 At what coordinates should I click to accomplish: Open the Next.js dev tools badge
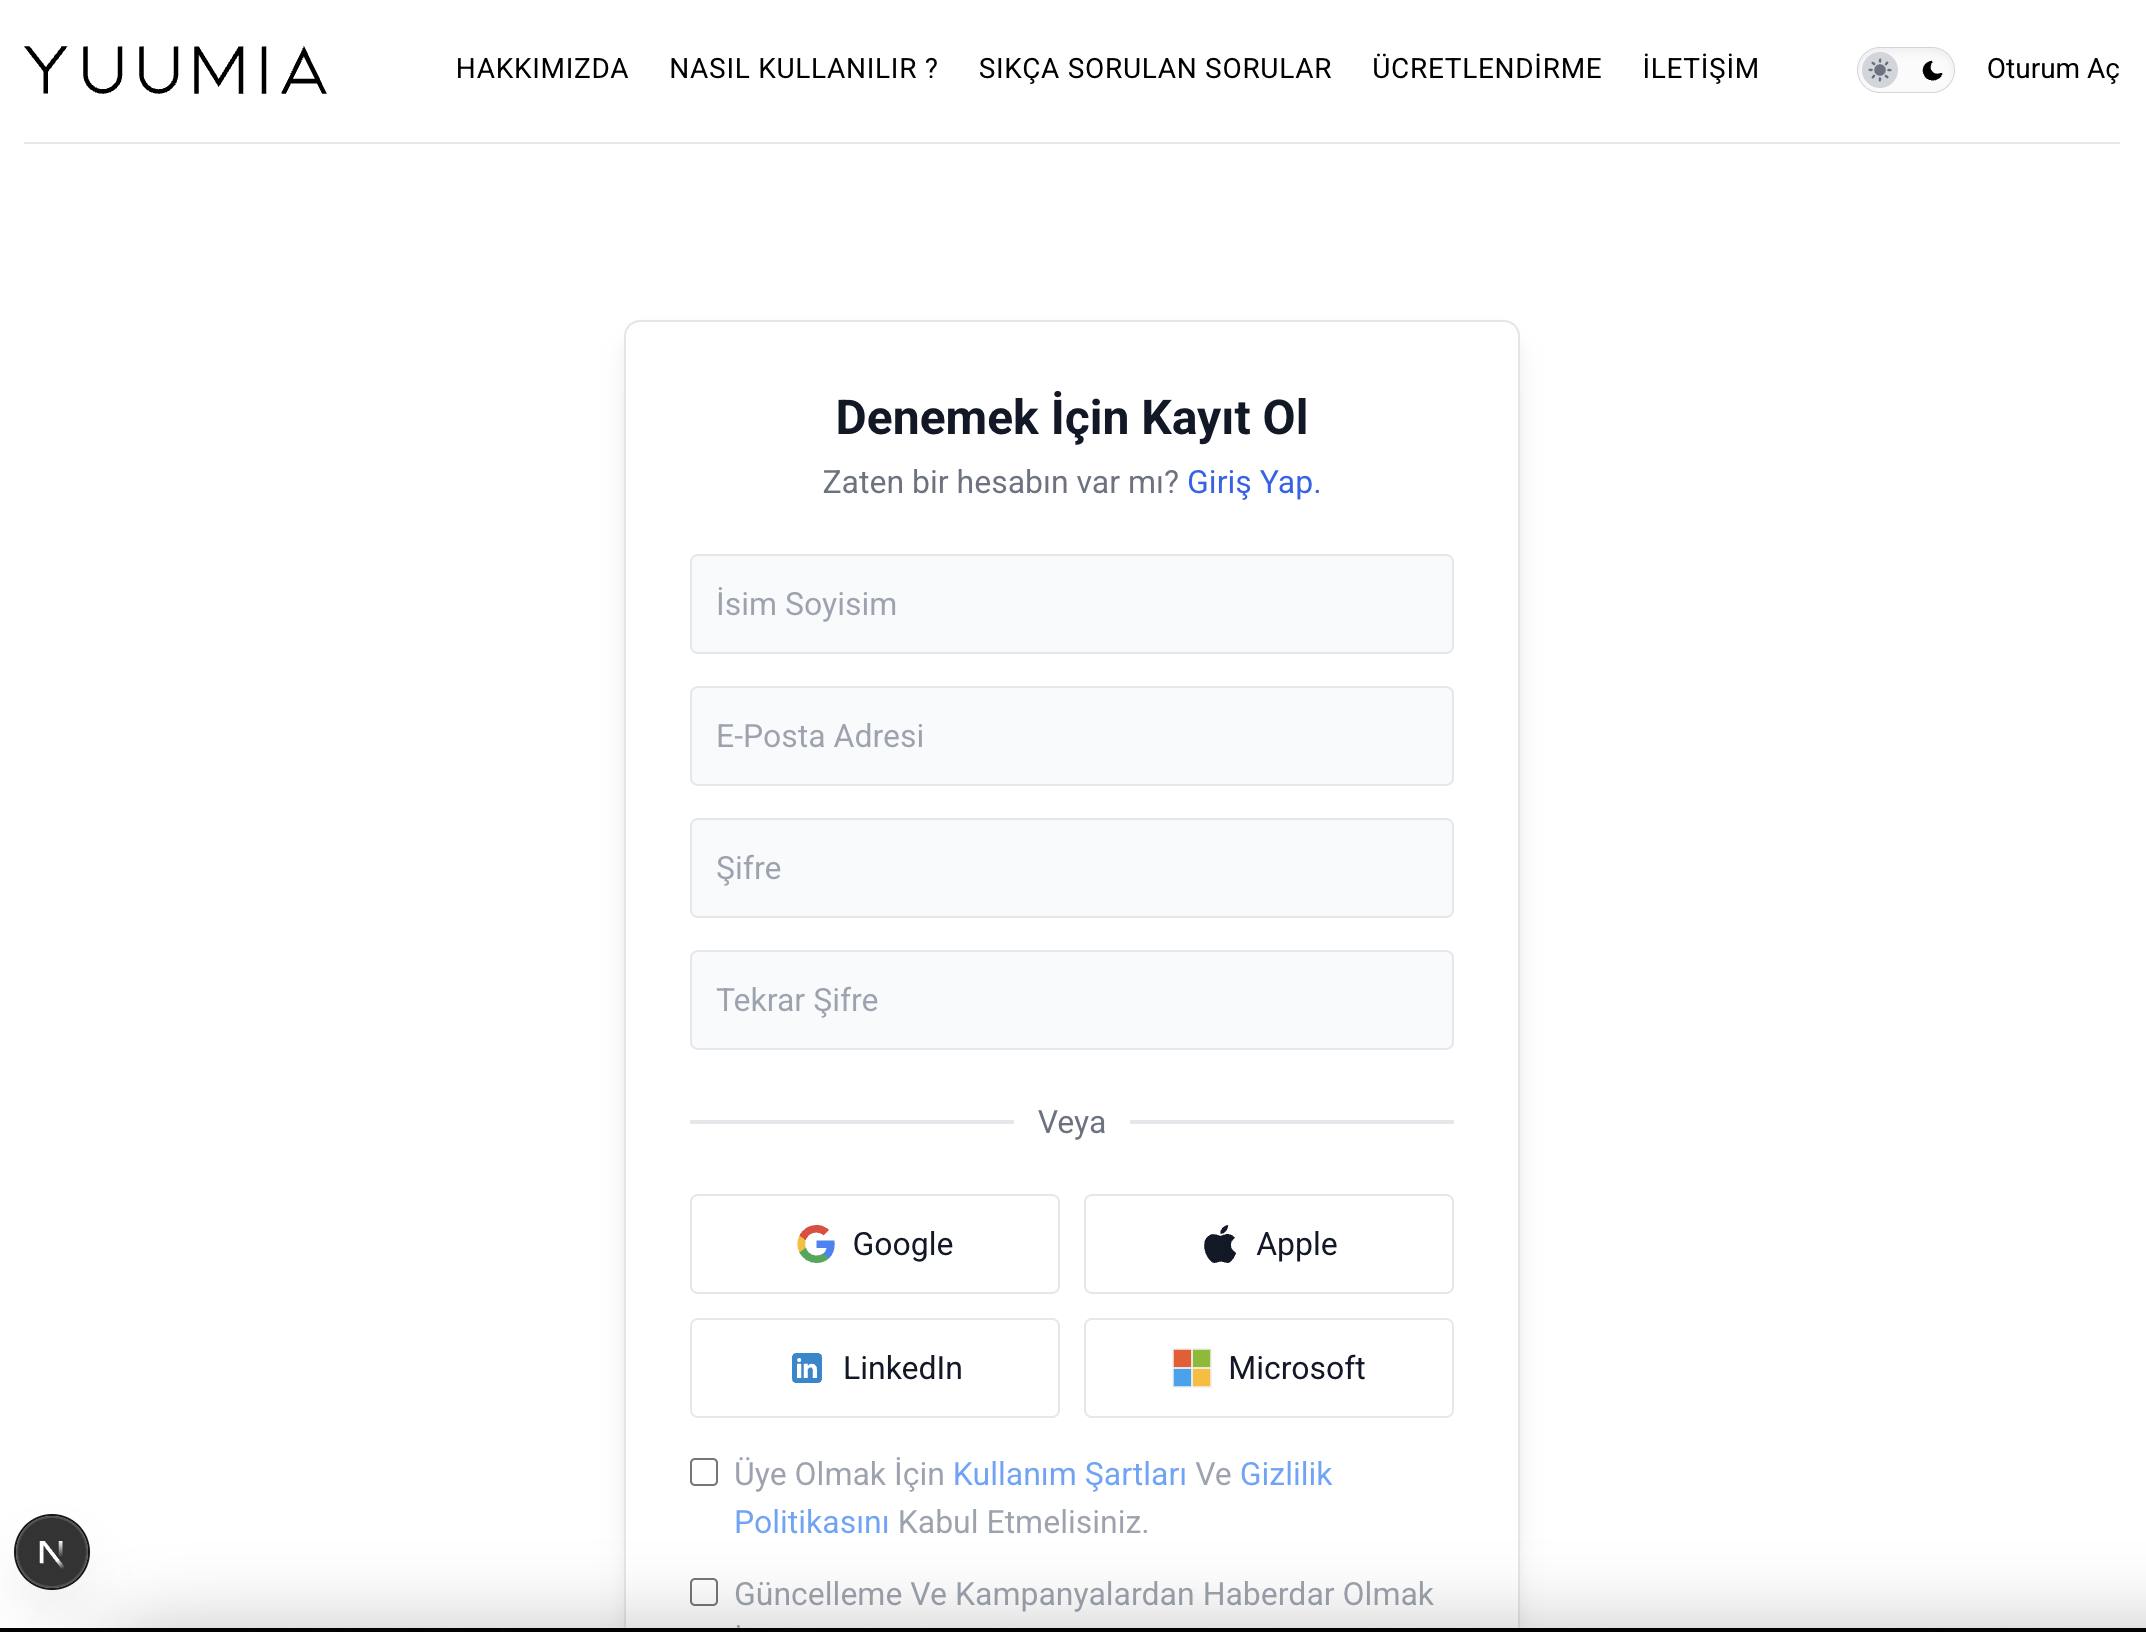(52, 1551)
